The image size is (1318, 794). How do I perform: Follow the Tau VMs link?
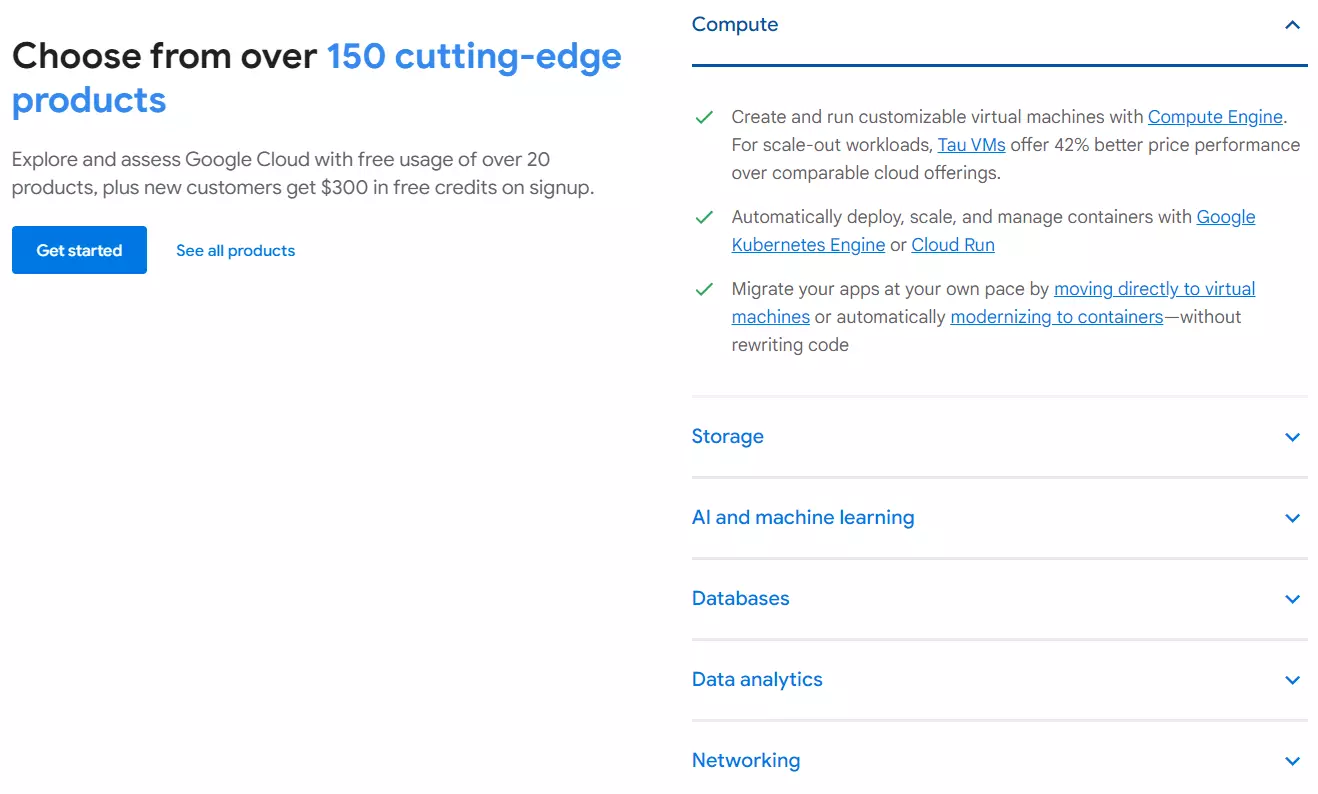click(971, 145)
